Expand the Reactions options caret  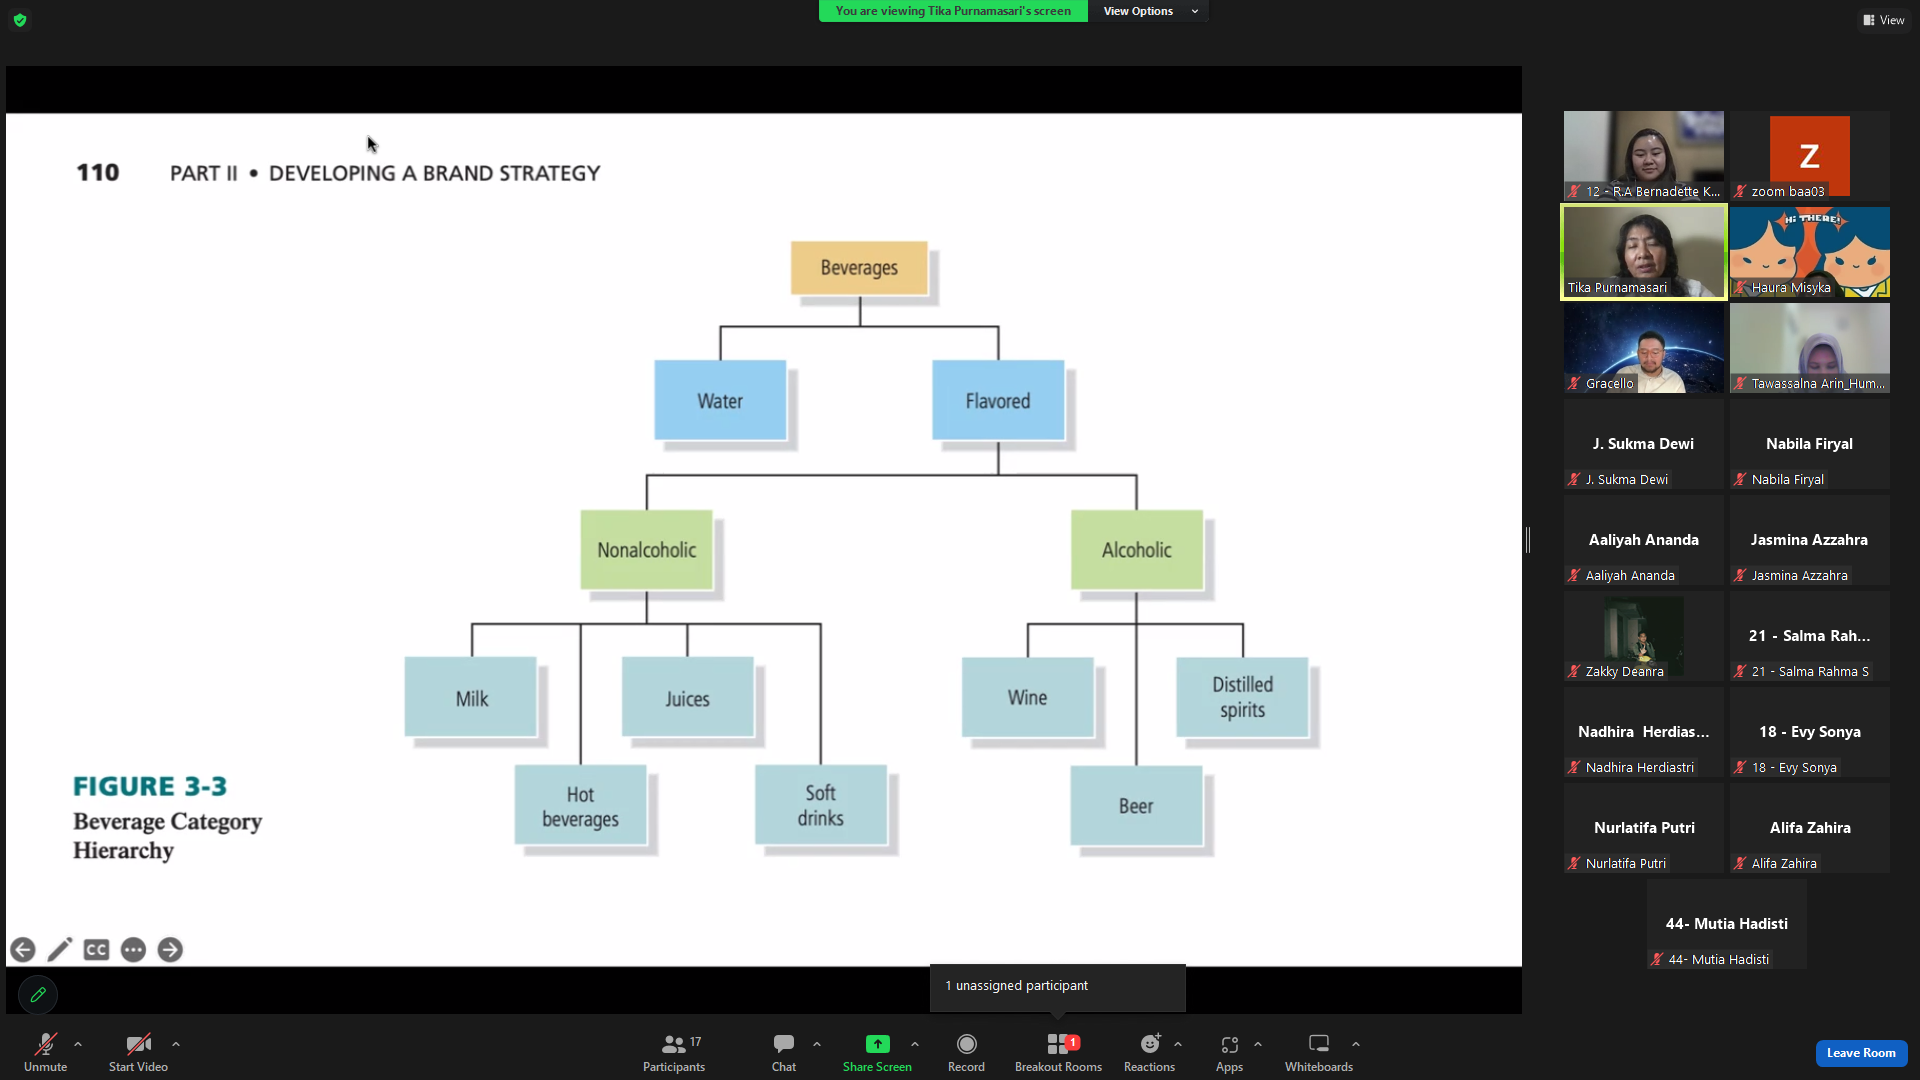[1178, 1044]
